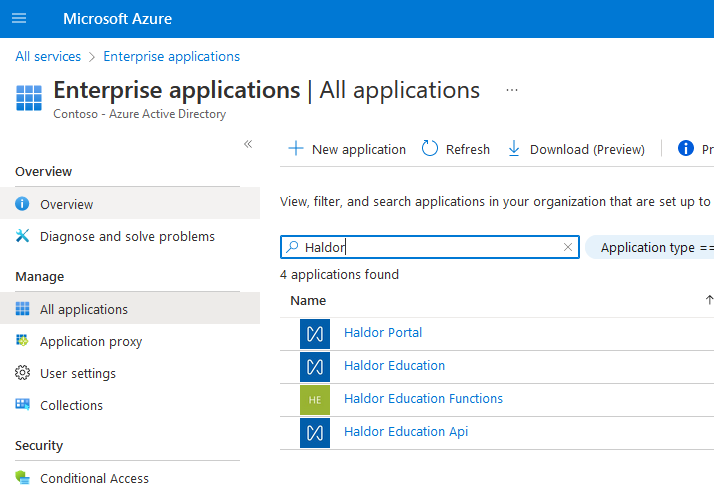Open Collections page
Viewport: 714px width, 487px height.
click(x=130, y=405)
